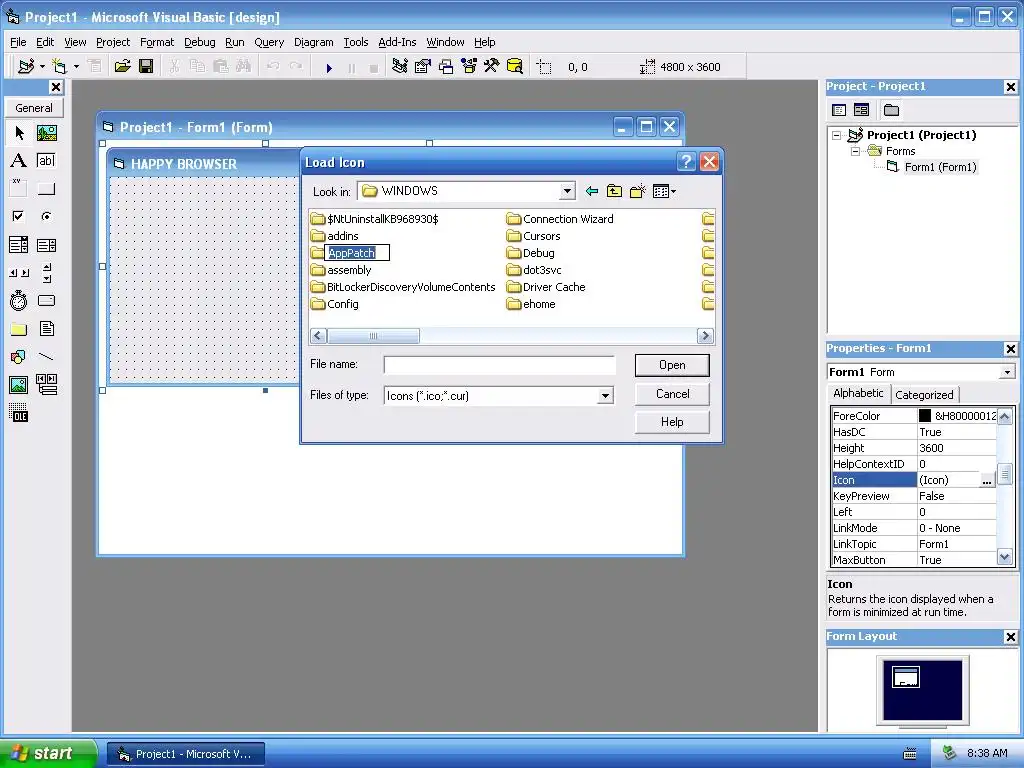
Task: Click the ForeColor black color swatch
Action: tap(925, 416)
